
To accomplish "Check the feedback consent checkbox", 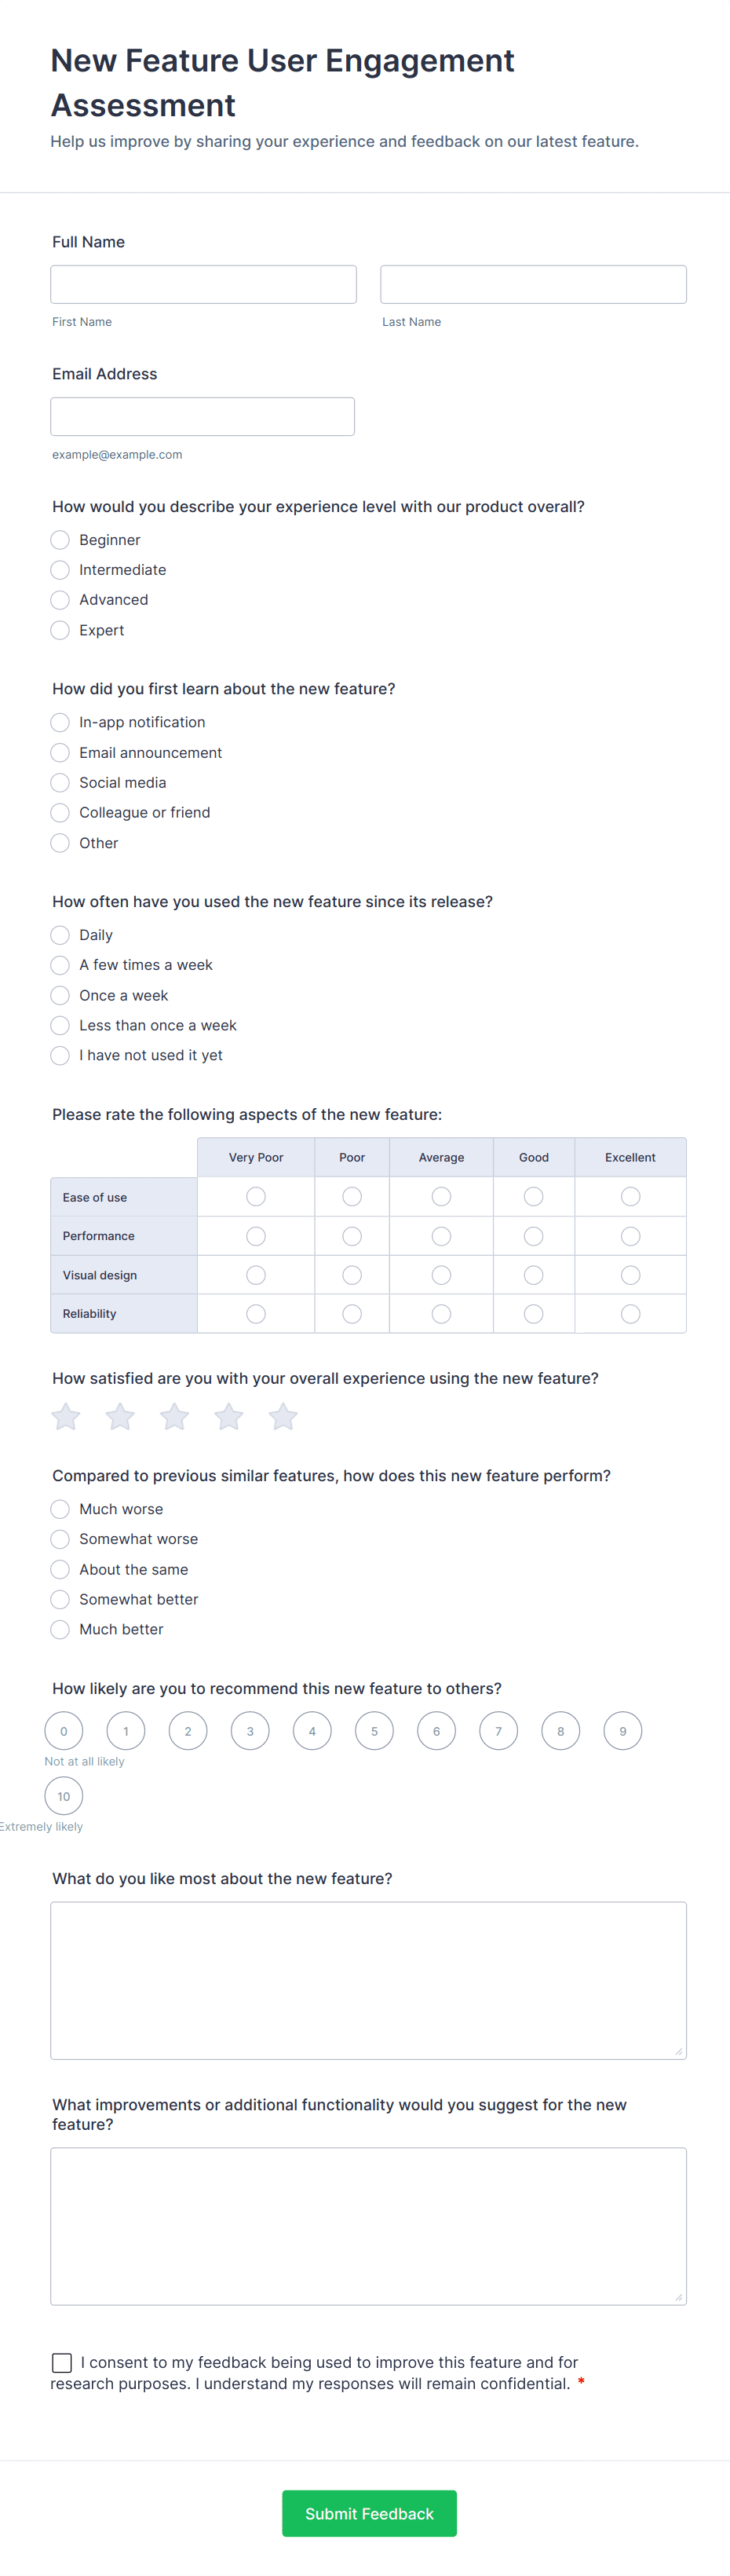I will [x=62, y=2362].
